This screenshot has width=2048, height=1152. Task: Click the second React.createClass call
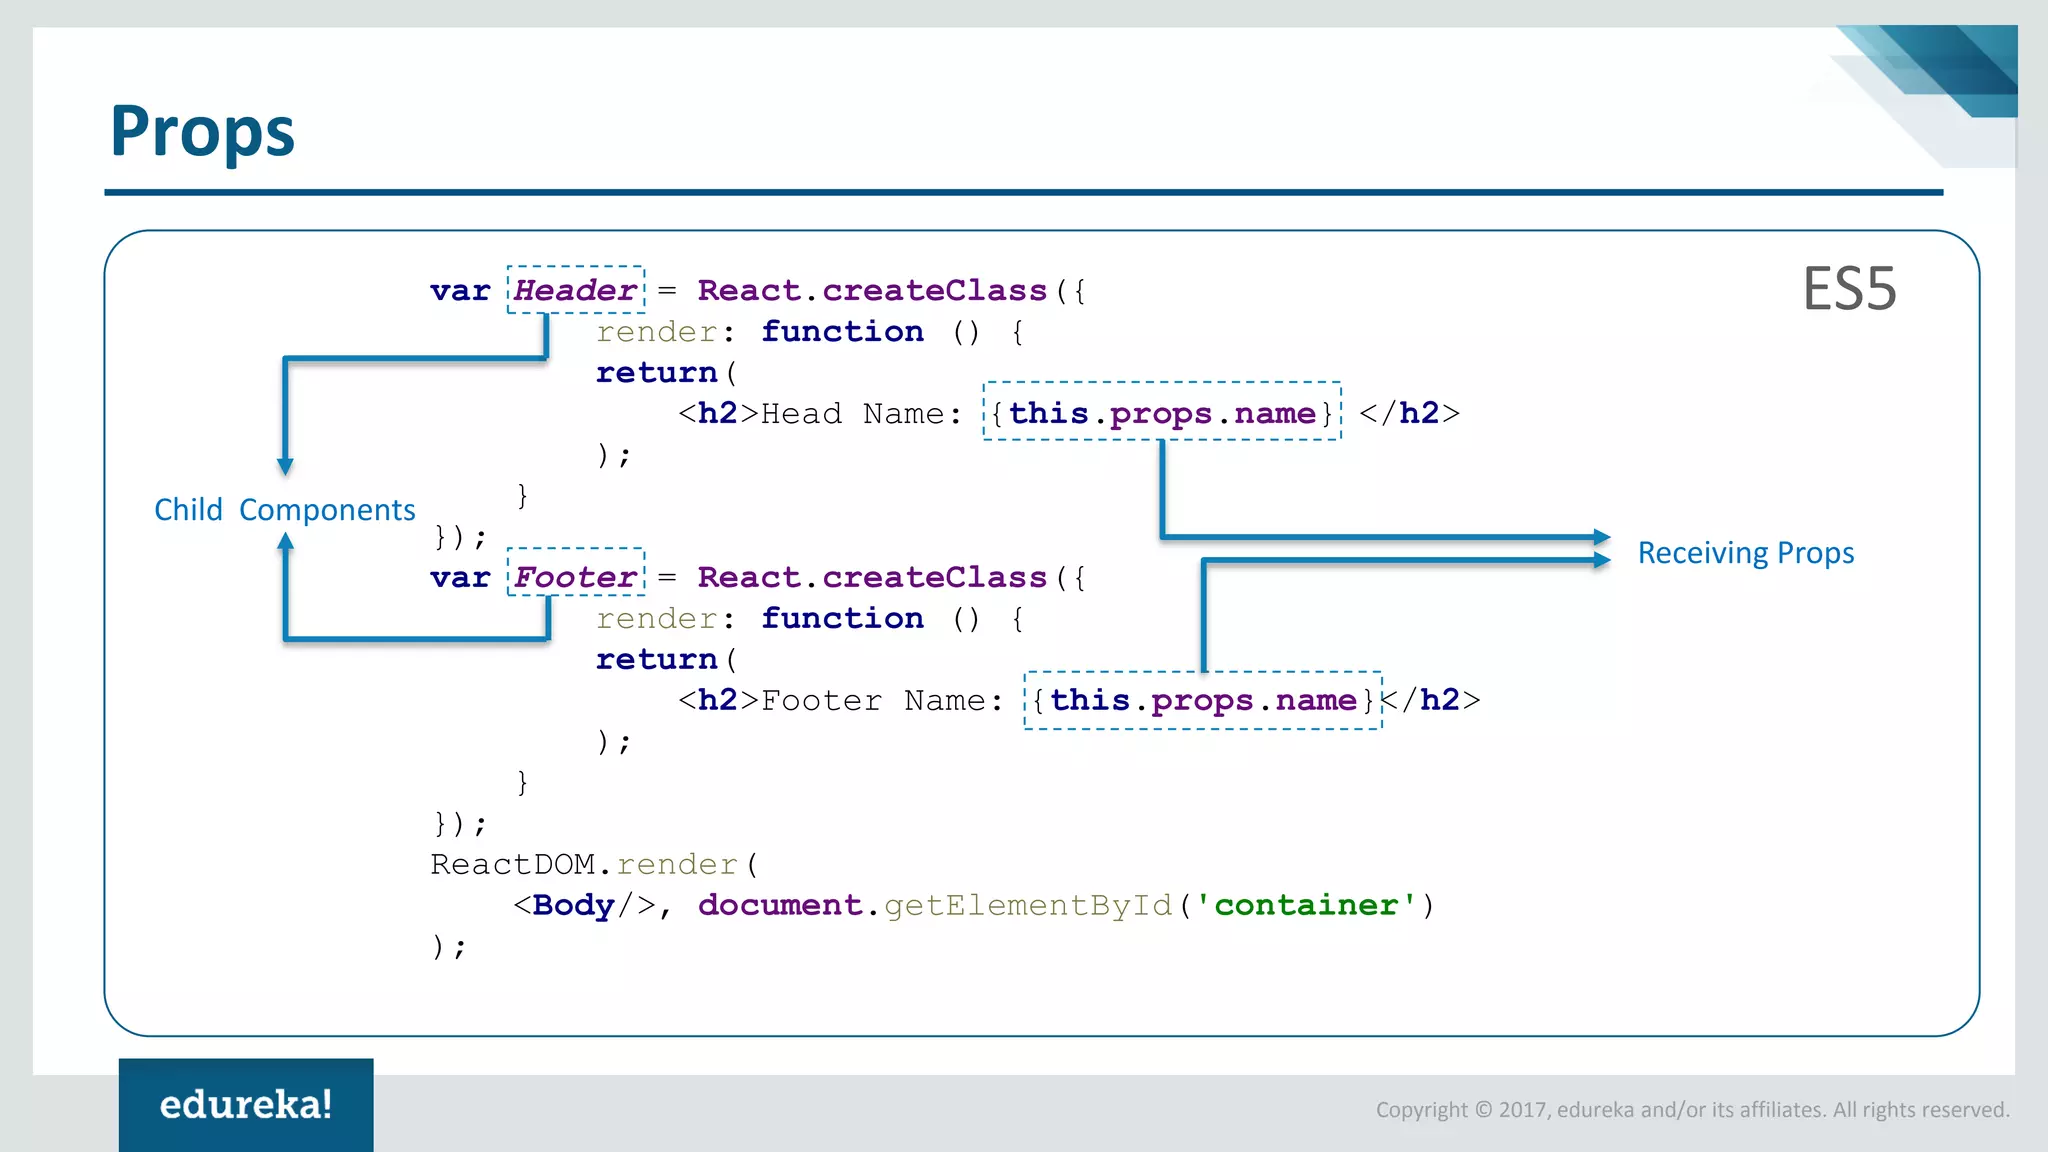coord(871,578)
